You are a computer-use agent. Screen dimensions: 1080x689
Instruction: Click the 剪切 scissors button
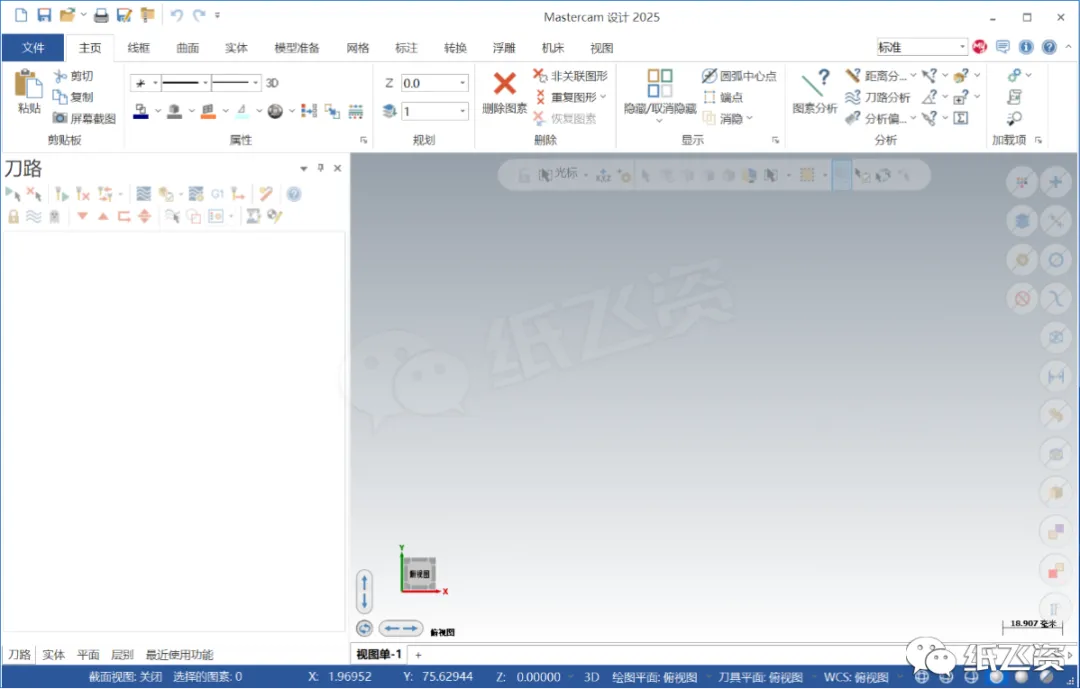tap(74, 76)
